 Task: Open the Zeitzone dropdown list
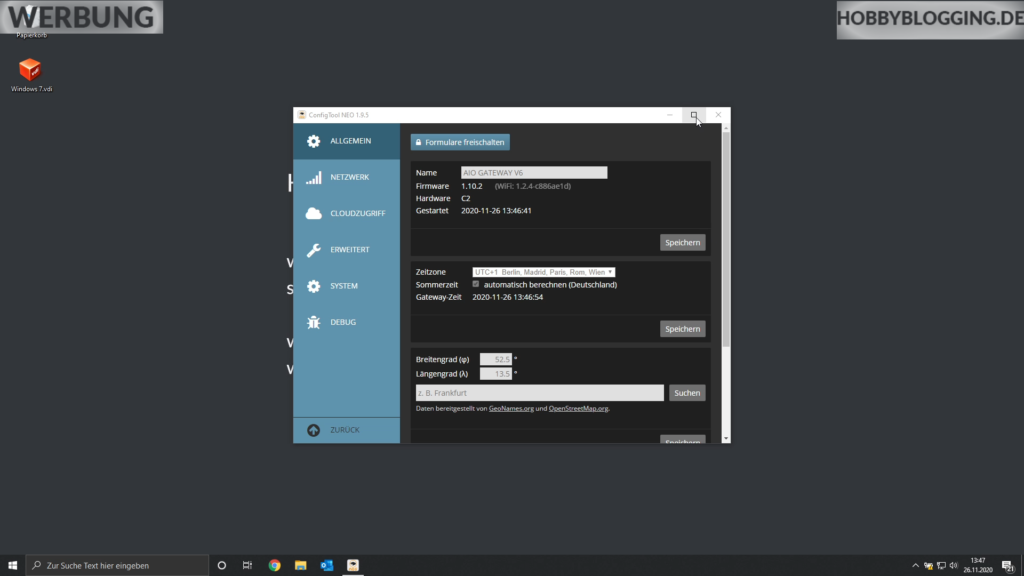point(544,271)
